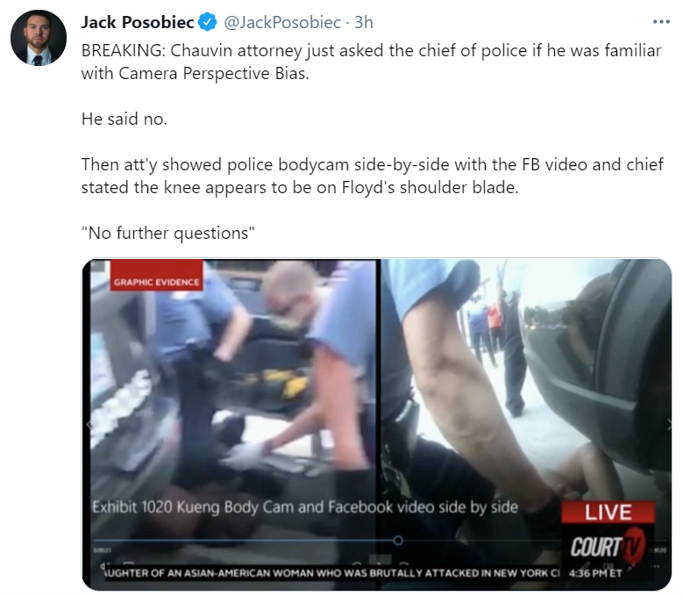The width and height of the screenshot is (683, 597).
Task: Open the Jack Posobiec display name
Action: tap(138, 22)
